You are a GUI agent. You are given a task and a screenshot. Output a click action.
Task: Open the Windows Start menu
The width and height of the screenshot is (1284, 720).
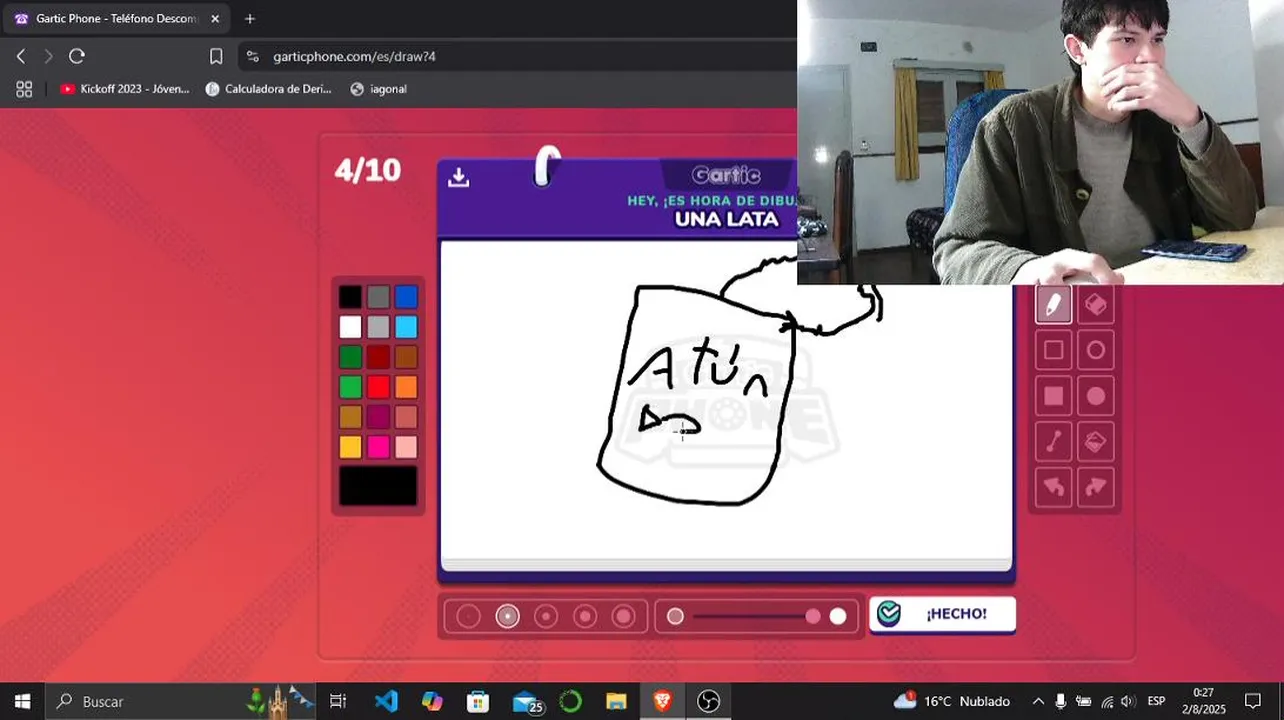coord(22,701)
